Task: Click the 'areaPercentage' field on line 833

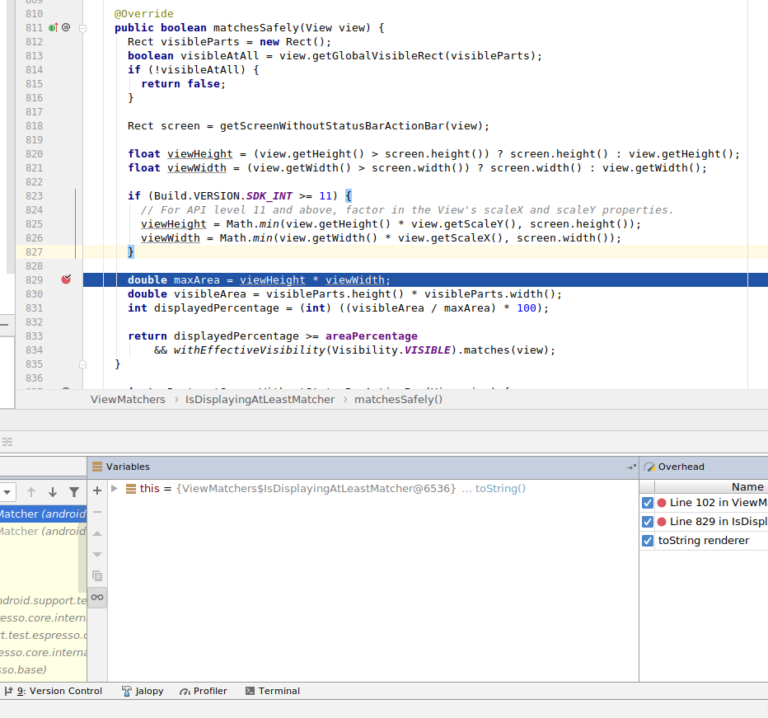Action: coord(371,336)
